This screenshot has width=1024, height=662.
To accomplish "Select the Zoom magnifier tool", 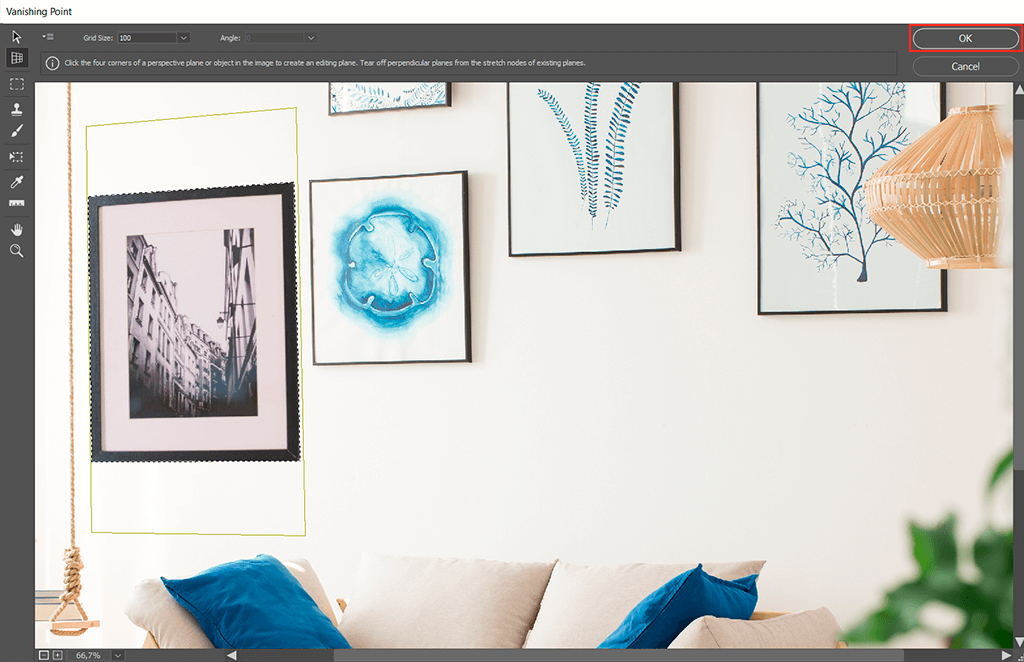I will coord(17,251).
